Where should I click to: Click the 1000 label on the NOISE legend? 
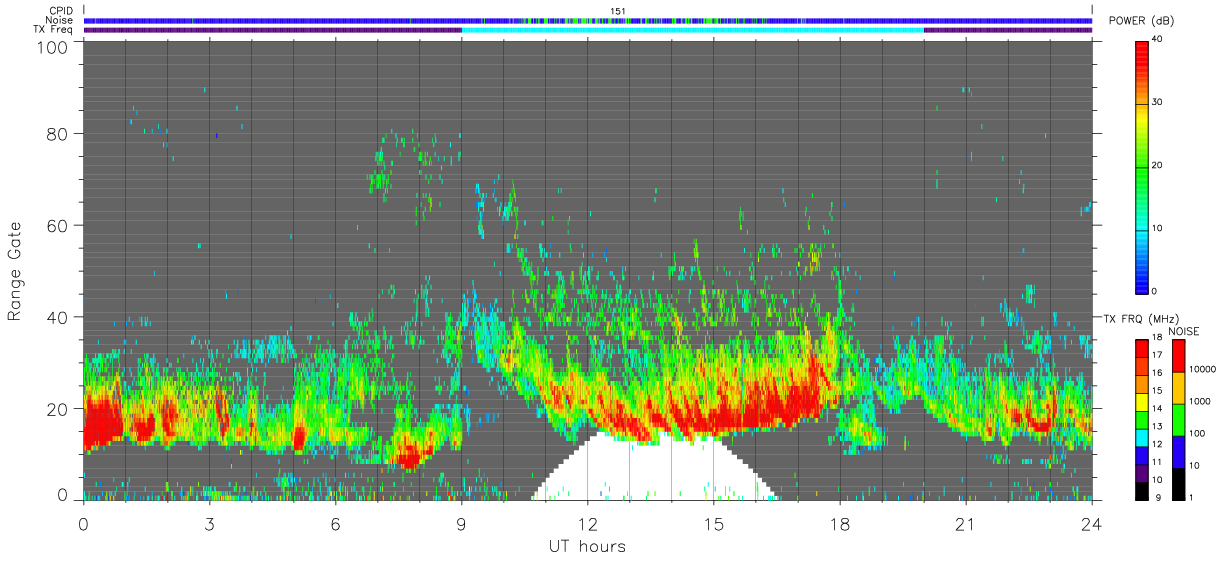click(x=1199, y=401)
